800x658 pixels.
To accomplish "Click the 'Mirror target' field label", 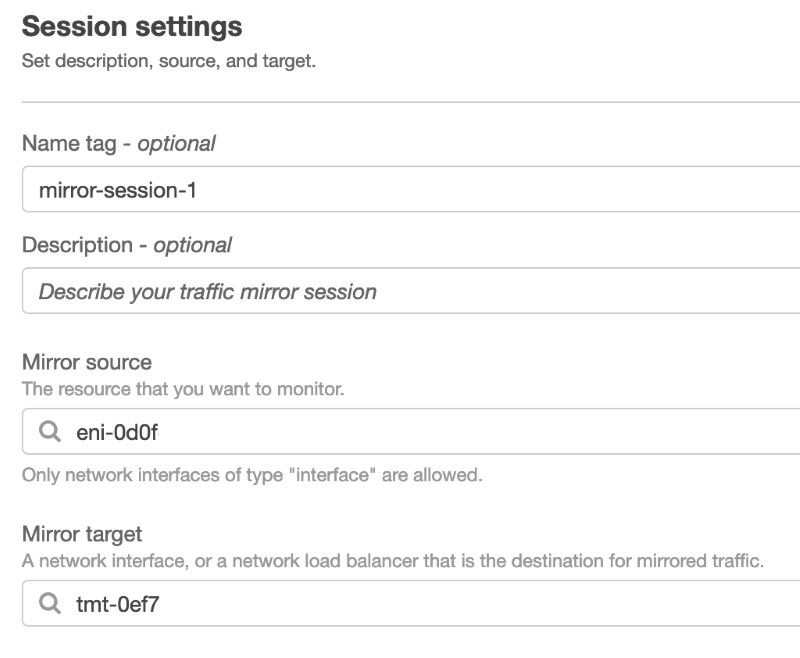I will (82, 534).
